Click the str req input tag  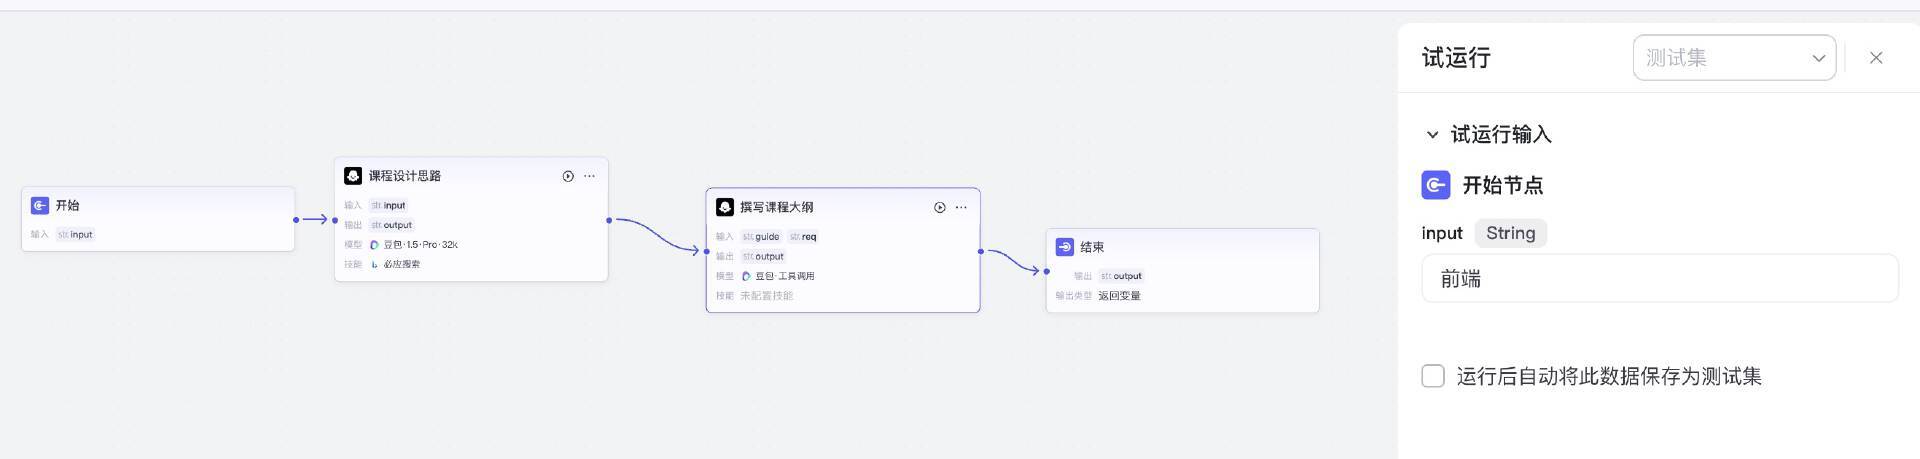pyautogui.click(x=802, y=237)
